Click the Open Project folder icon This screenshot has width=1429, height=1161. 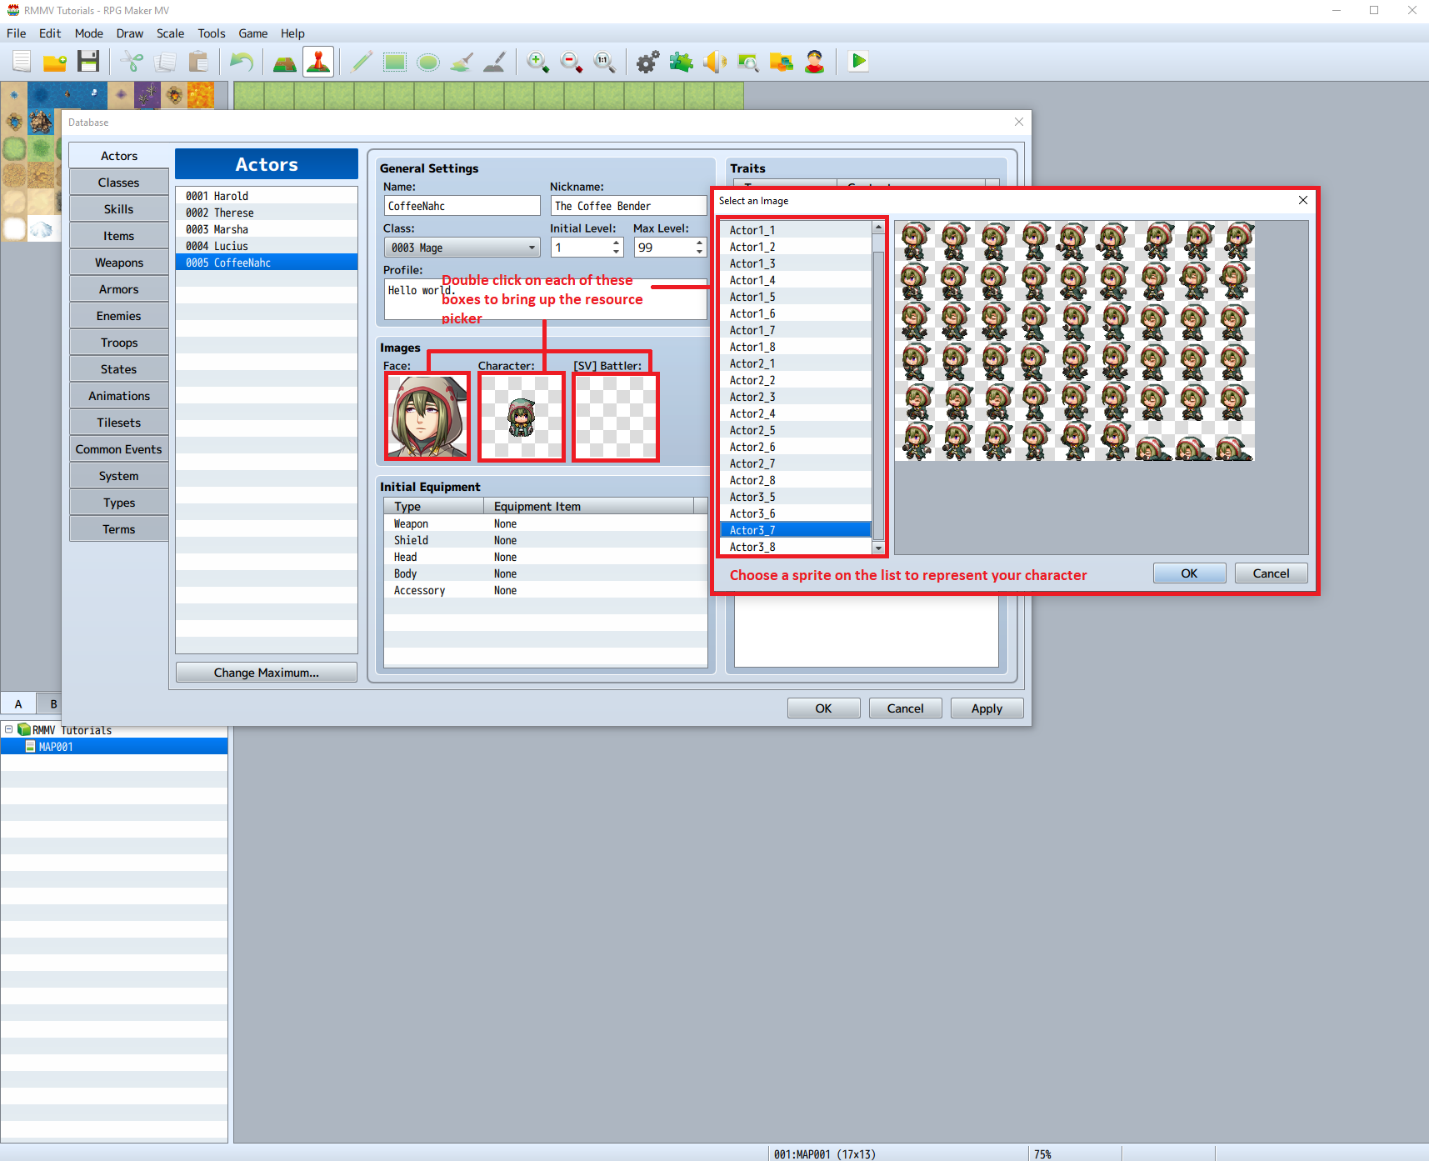point(55,62)
